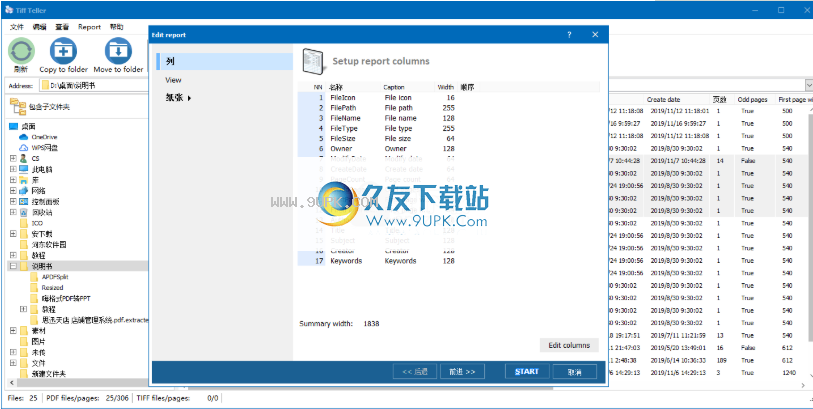The width and height of the screenshot is (813, 409).
Task: Click the << 后退 back button
Action: pos(415,371)
